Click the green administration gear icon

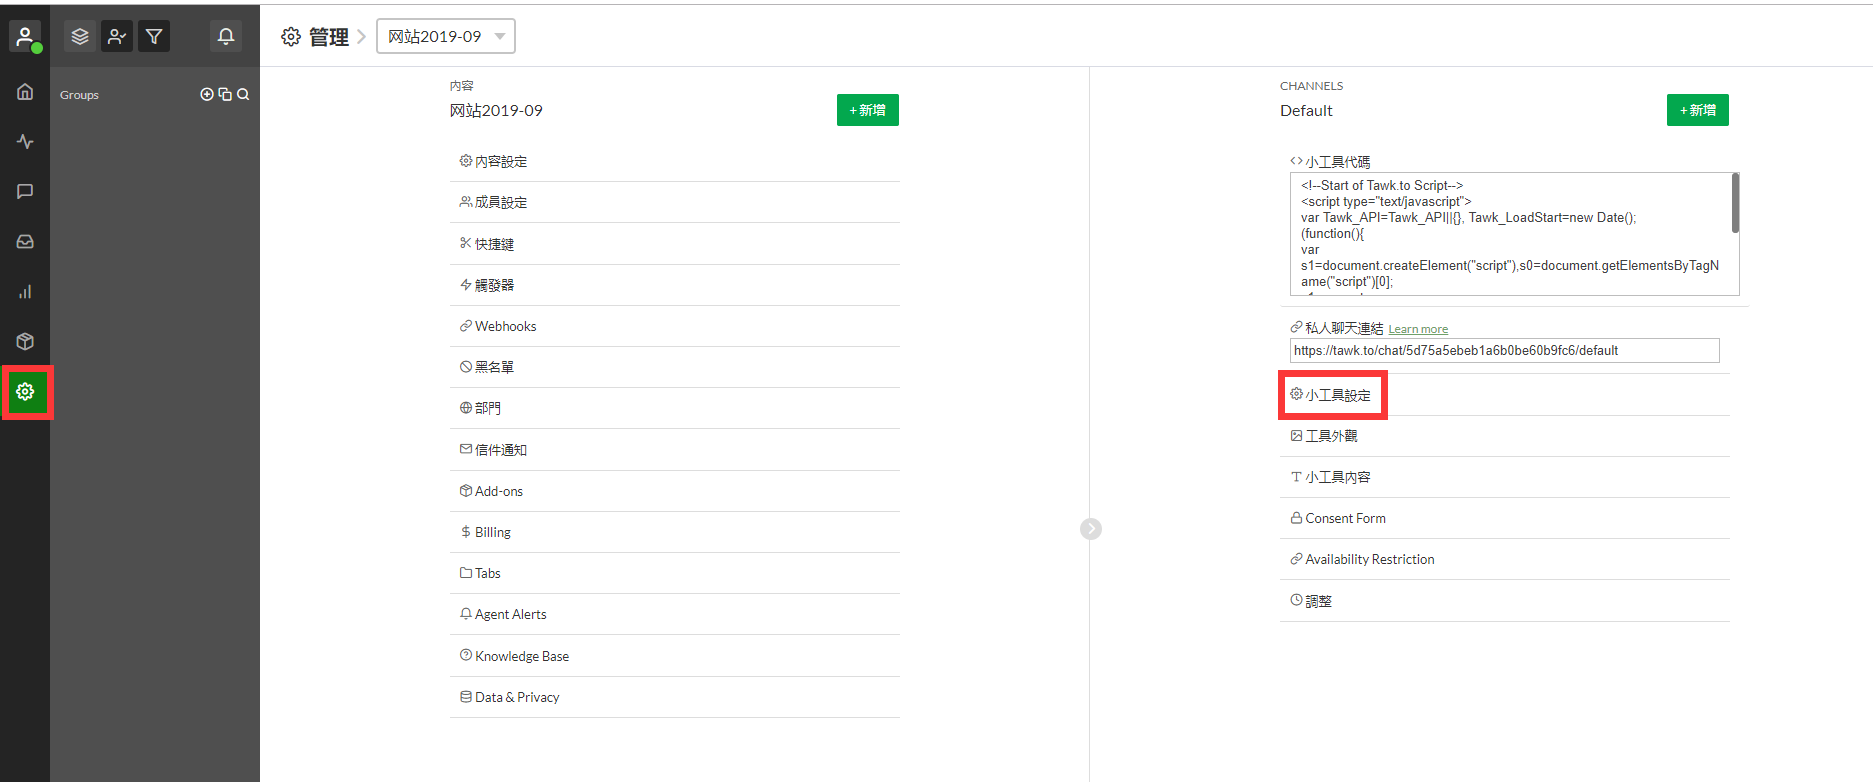click(x=26, y=392)
